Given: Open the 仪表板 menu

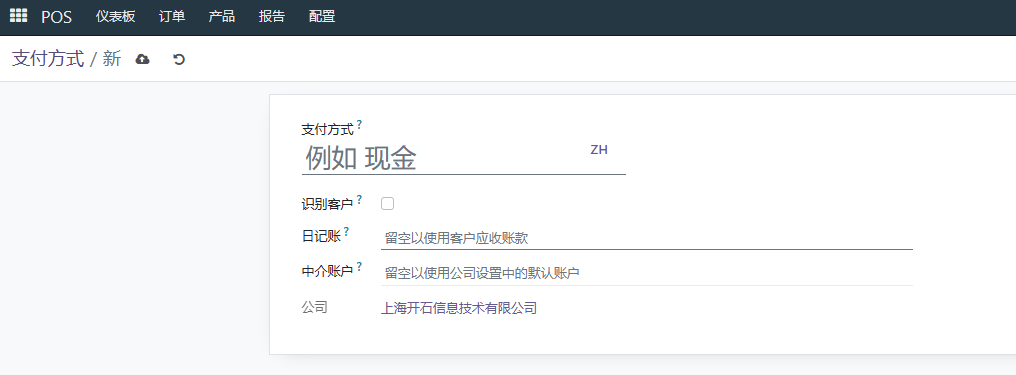Looking at the screenshot, I should [115, 16].
